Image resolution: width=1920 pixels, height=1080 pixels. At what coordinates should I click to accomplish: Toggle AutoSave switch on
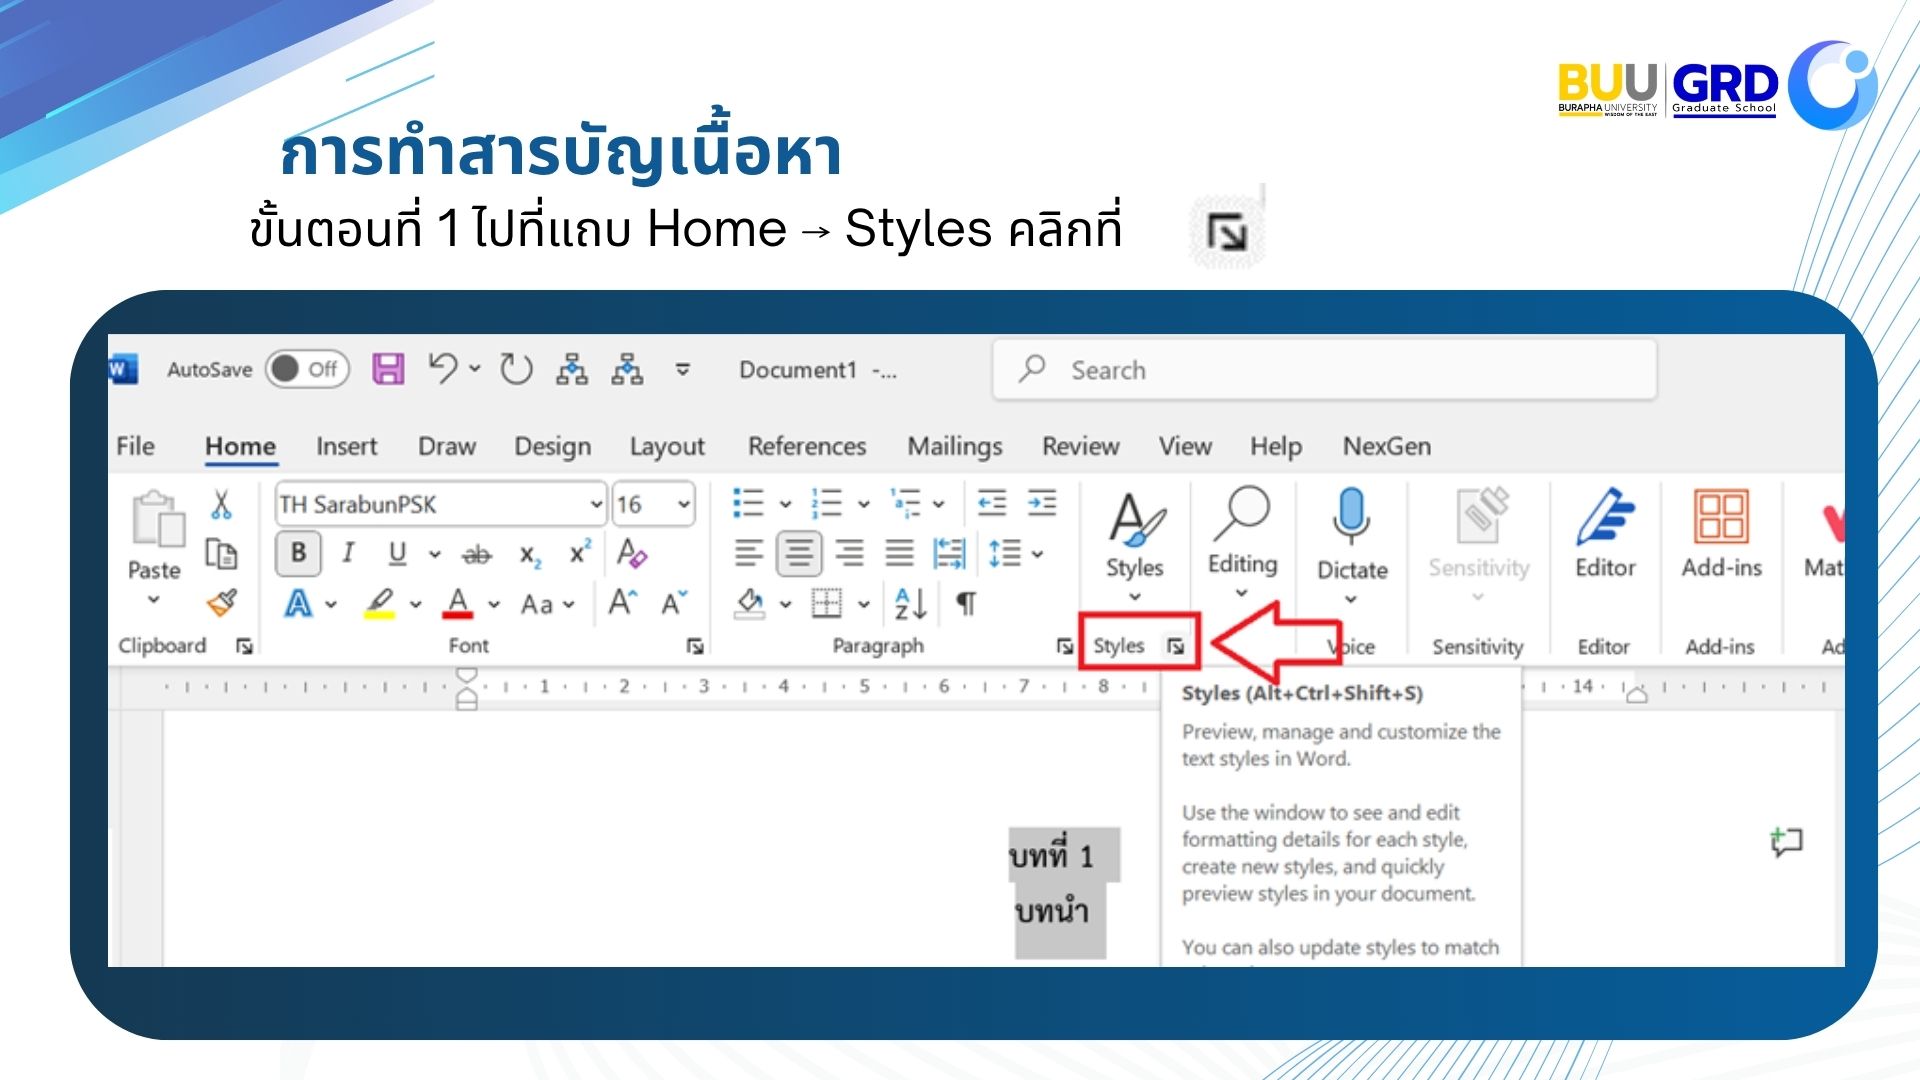click(307, 369)
